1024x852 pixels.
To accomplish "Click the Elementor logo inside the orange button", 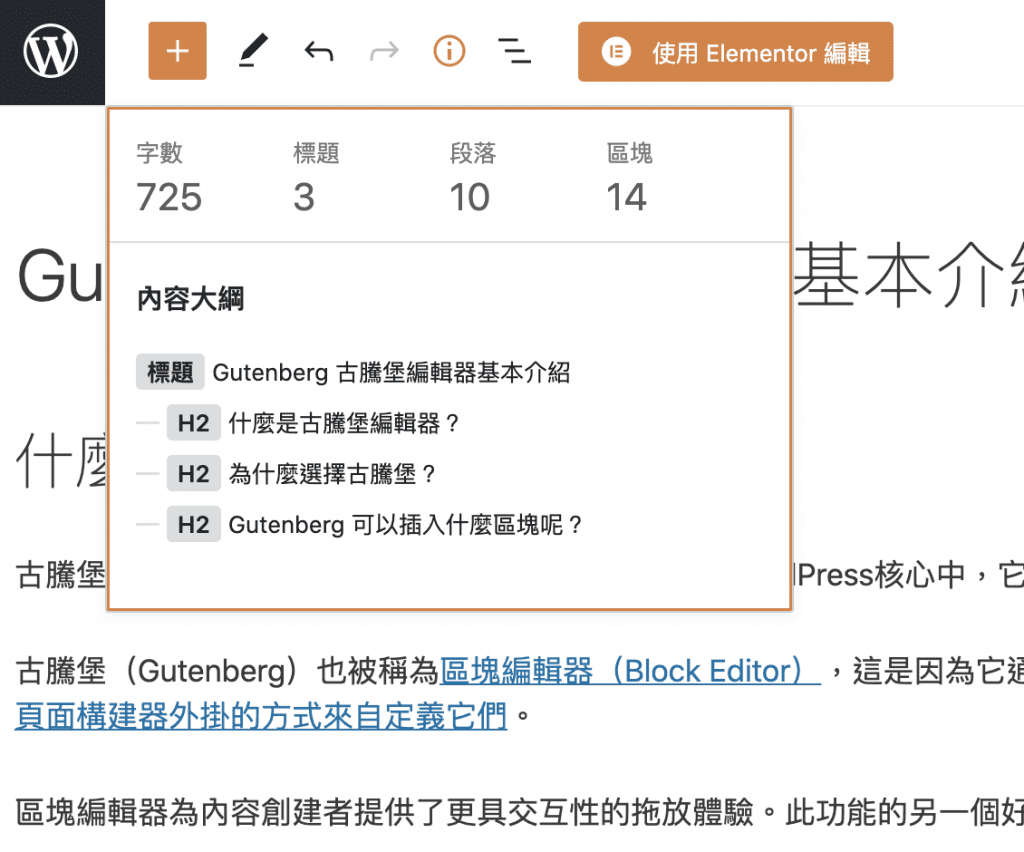I will click(616, 52).
